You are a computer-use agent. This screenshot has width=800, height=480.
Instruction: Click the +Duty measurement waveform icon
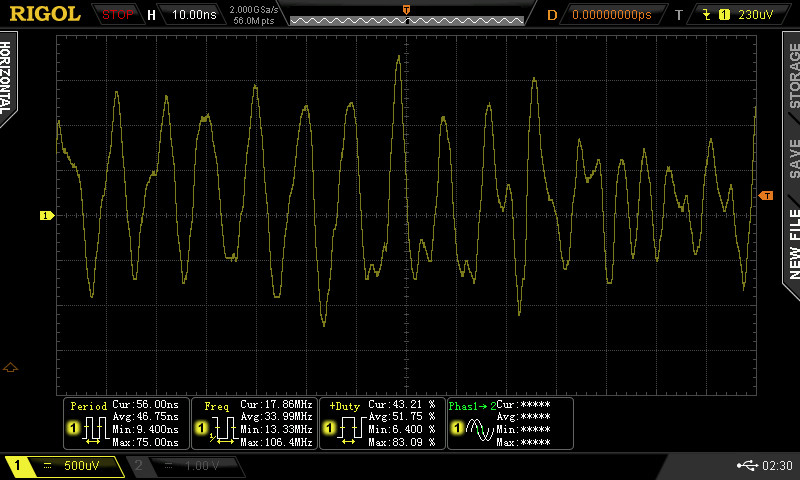pyautogui.click(x=351, y=430)
